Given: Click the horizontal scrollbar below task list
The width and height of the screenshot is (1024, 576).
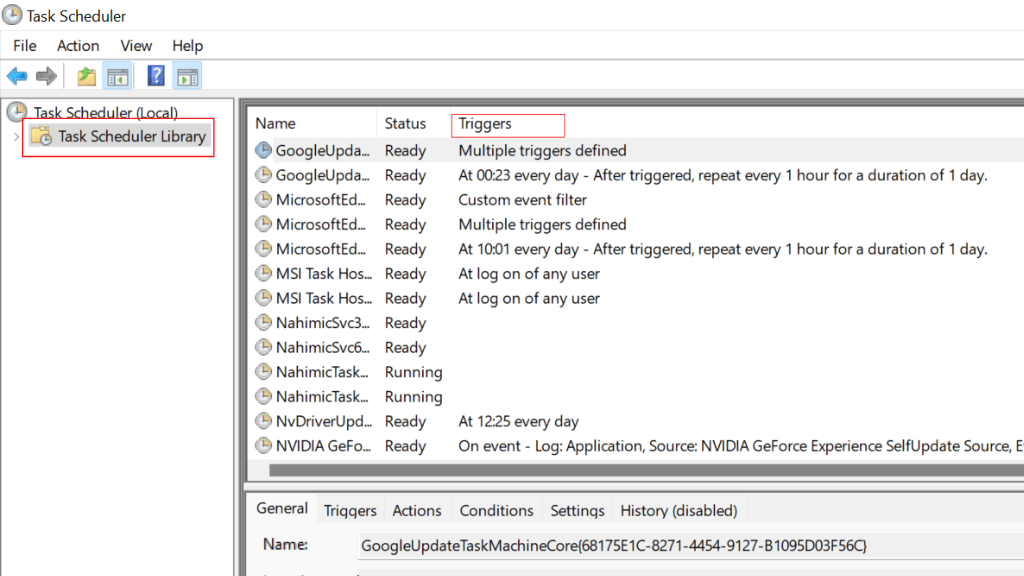Looking at the screenshot, I should [640, 469].
